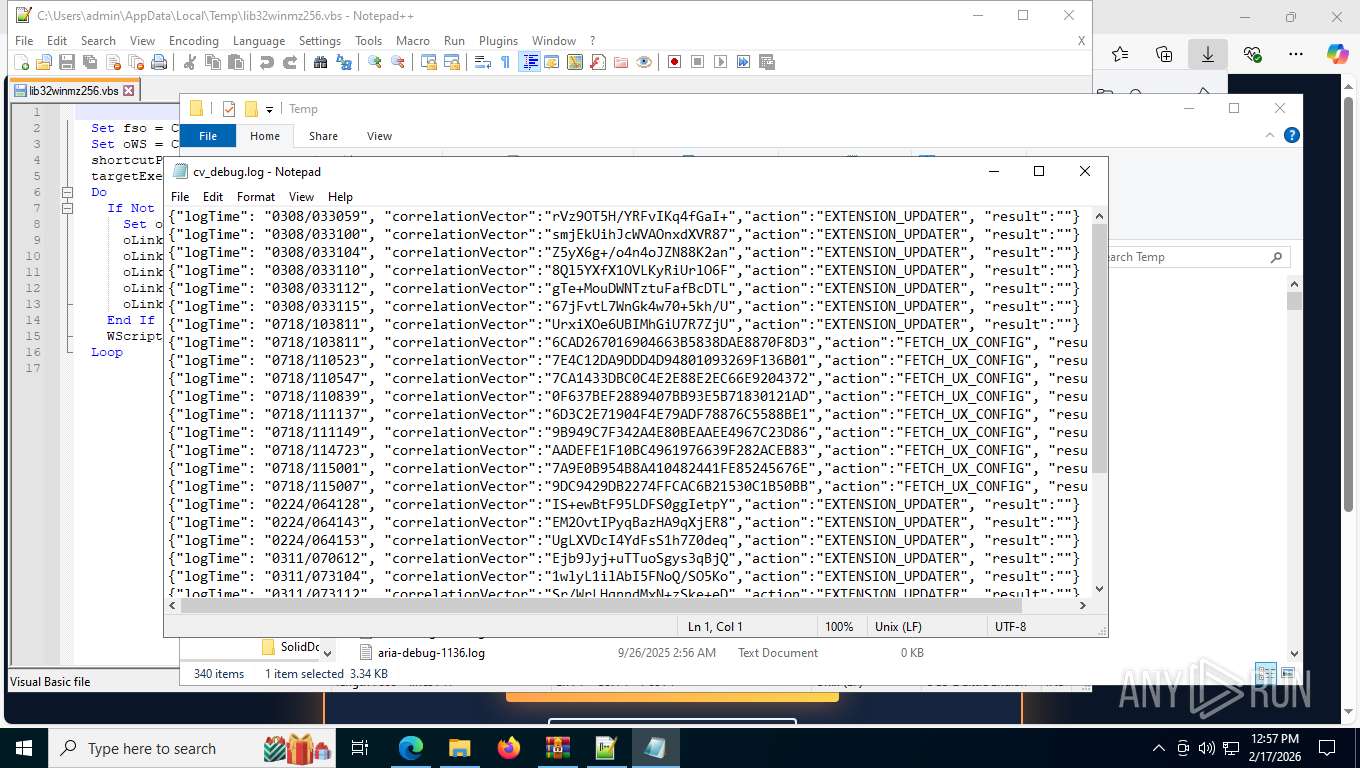Expand the Explorer ribbon with chevron
The image size is (1360, 768).
click(x=1269, y=135)
